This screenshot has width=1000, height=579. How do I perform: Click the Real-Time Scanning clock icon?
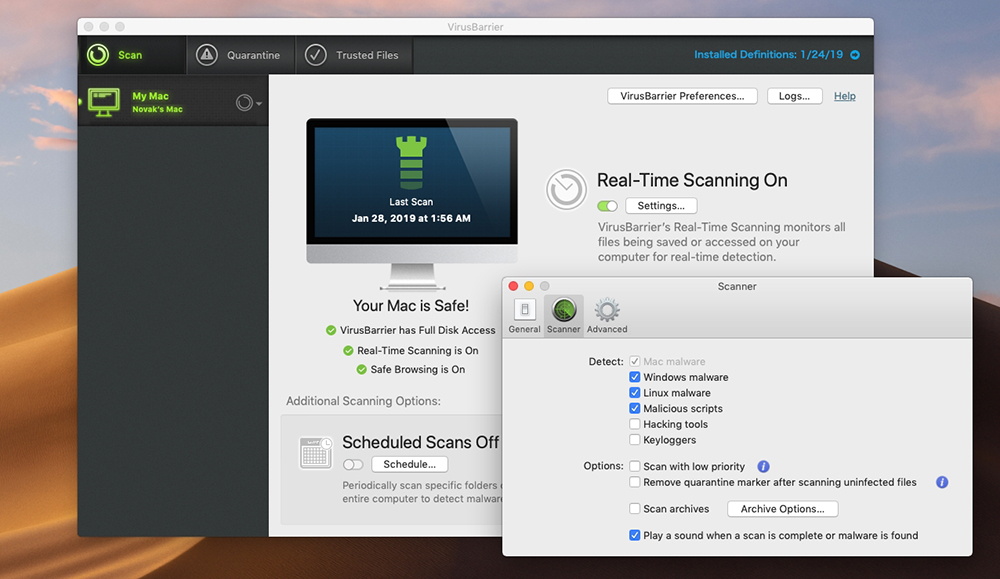pyautogui.click(x=566, y=189)
